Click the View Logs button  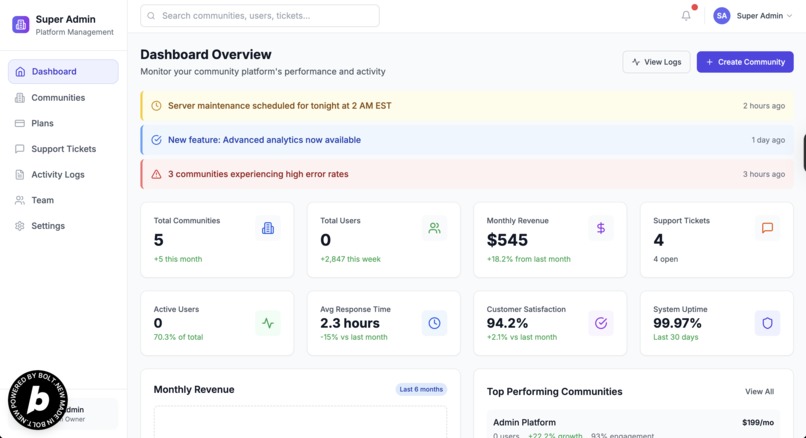(656, 62)
